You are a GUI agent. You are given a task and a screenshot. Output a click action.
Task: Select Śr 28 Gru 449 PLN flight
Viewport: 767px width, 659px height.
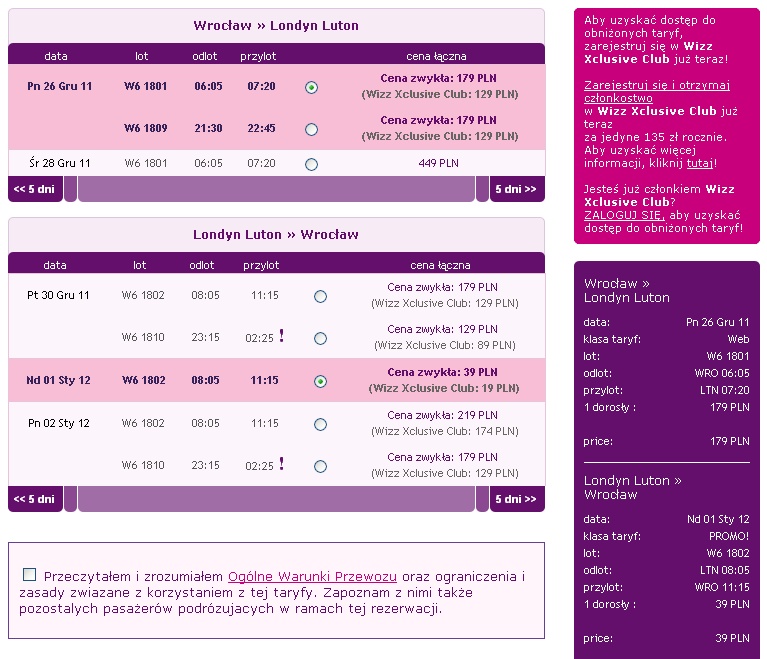coord(312,164)
